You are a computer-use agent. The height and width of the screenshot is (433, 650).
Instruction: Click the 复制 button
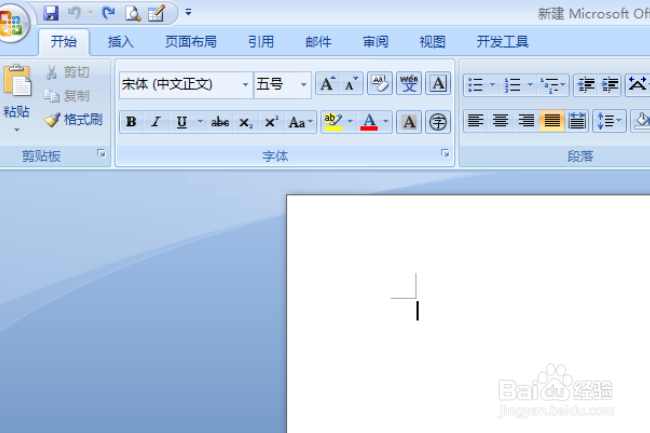(66, 96)
